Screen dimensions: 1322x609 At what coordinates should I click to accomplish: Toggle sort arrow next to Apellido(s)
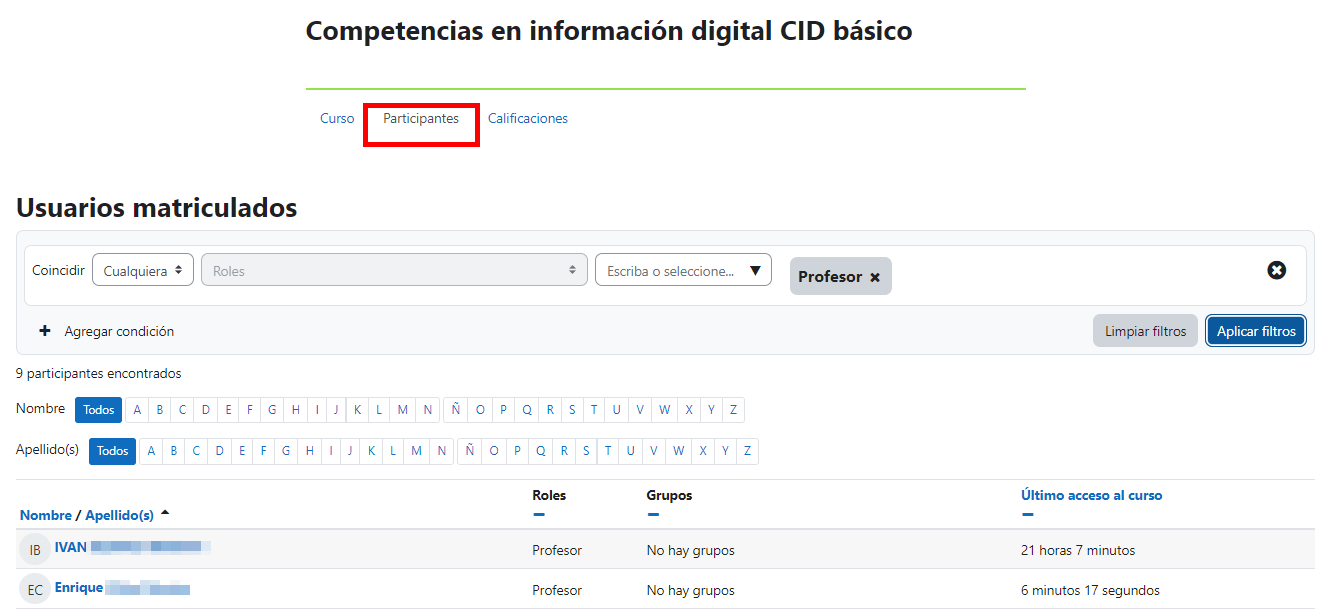[x=165, y=513]
